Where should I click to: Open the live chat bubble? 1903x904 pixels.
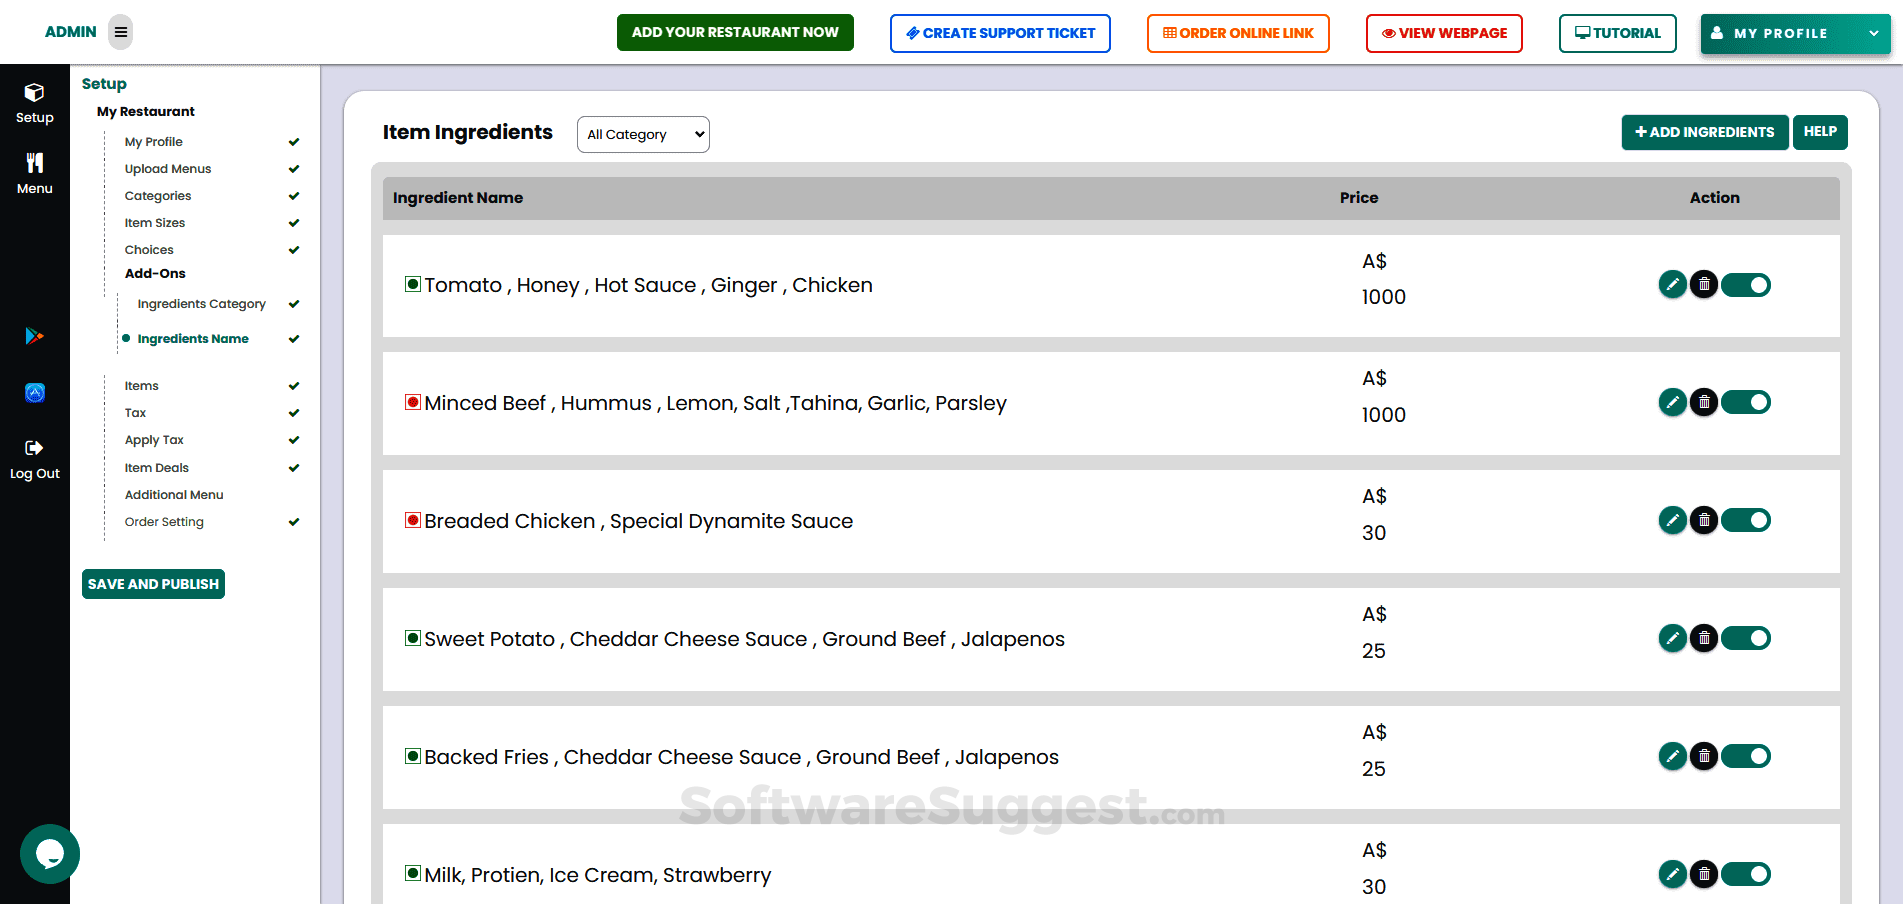[49, 854]
